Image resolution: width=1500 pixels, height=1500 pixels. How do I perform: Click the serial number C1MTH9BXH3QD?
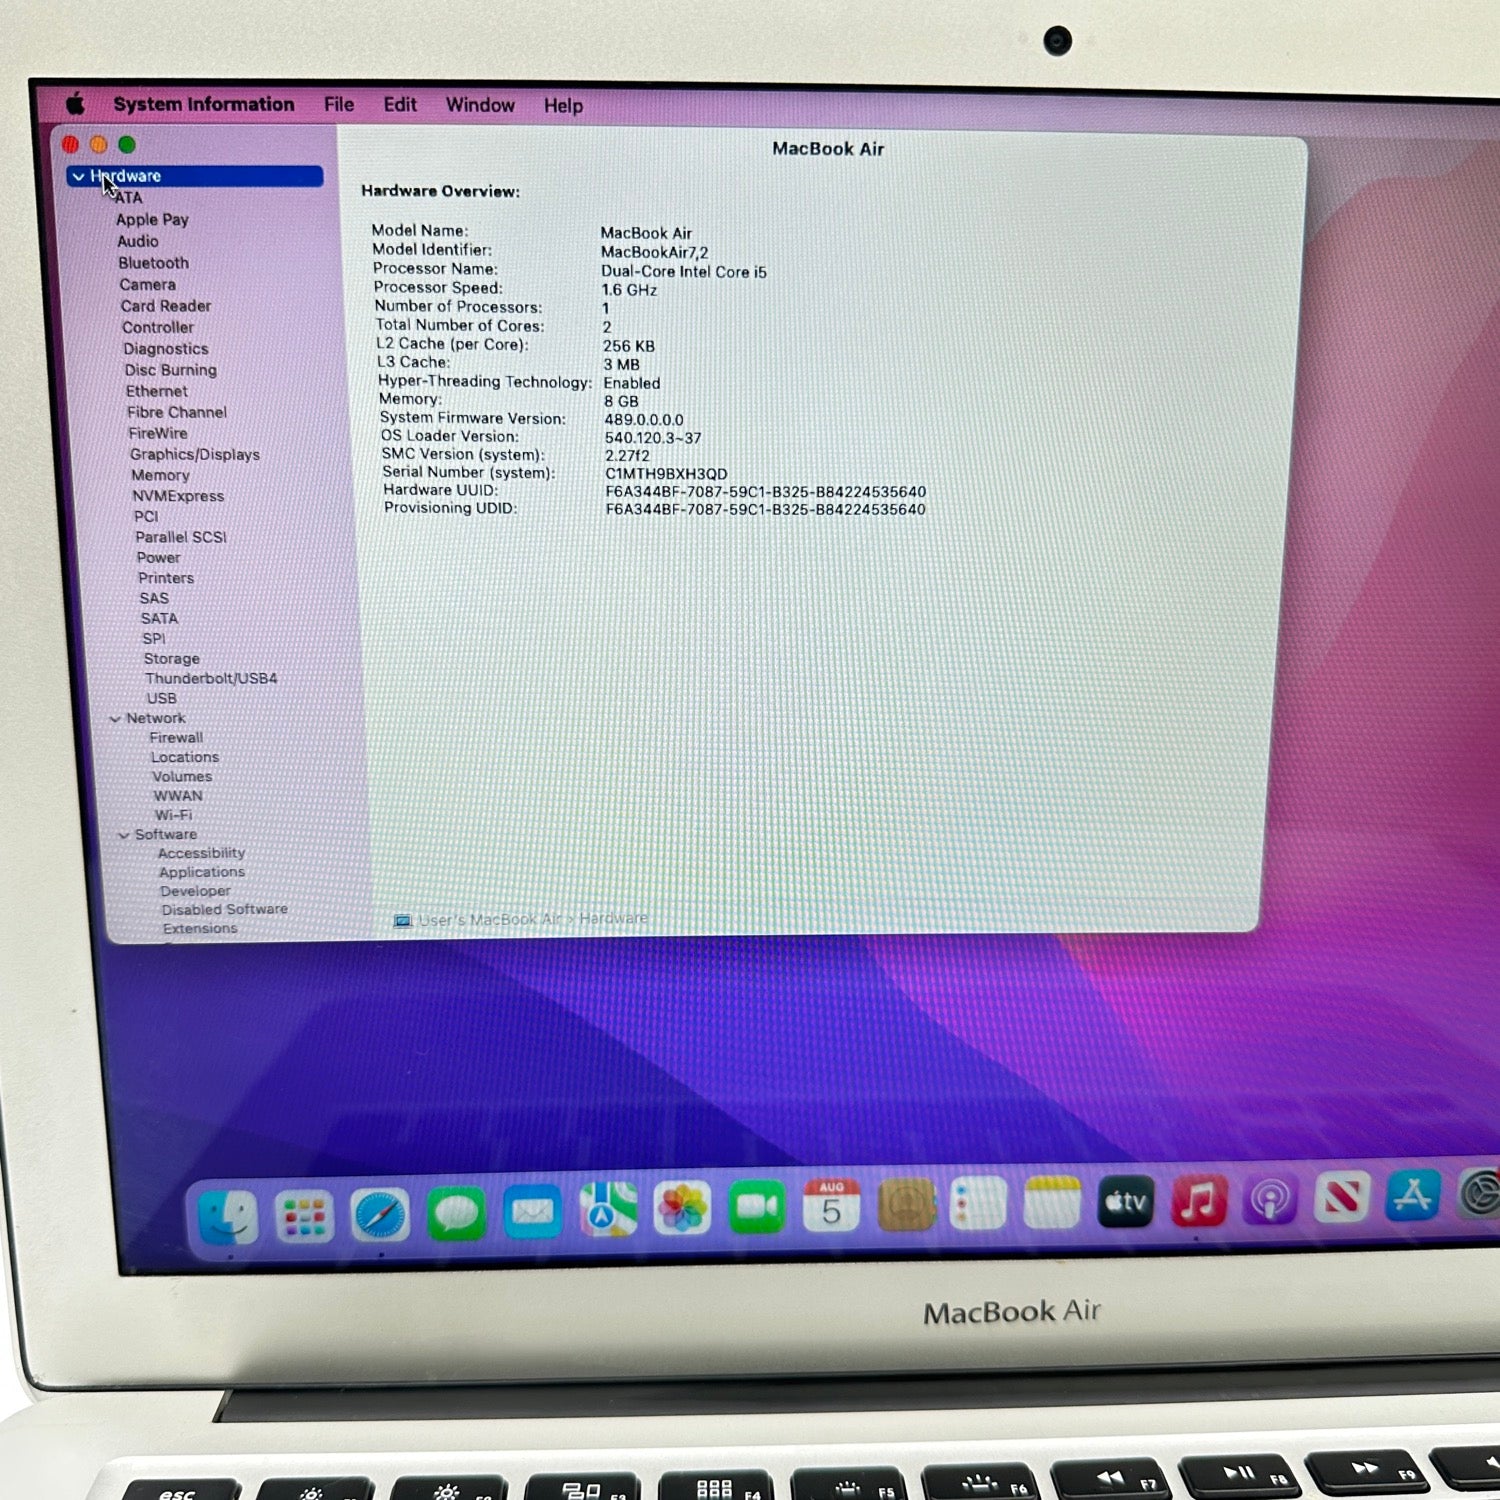point(666,474)
